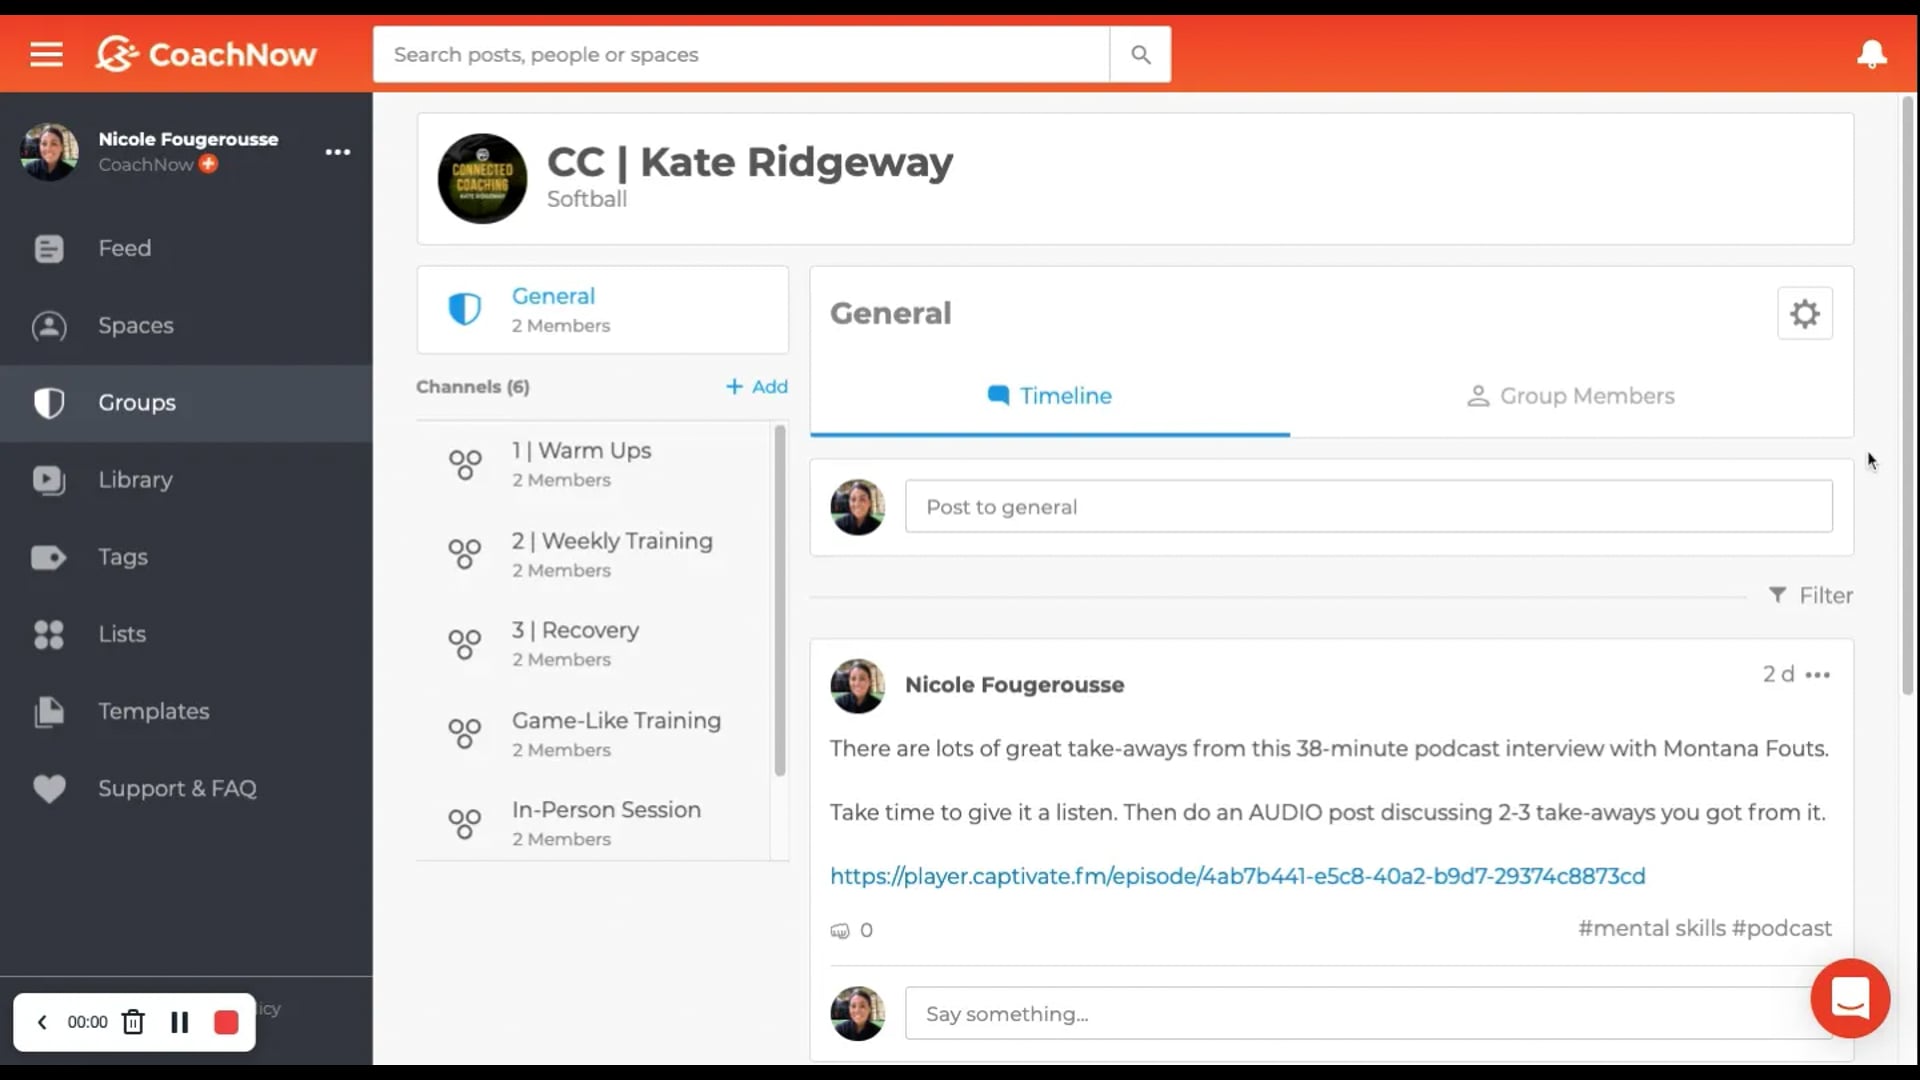Click the channels list scrollbar
The height and width of the screenshot is (1080, 1920).
780,600
